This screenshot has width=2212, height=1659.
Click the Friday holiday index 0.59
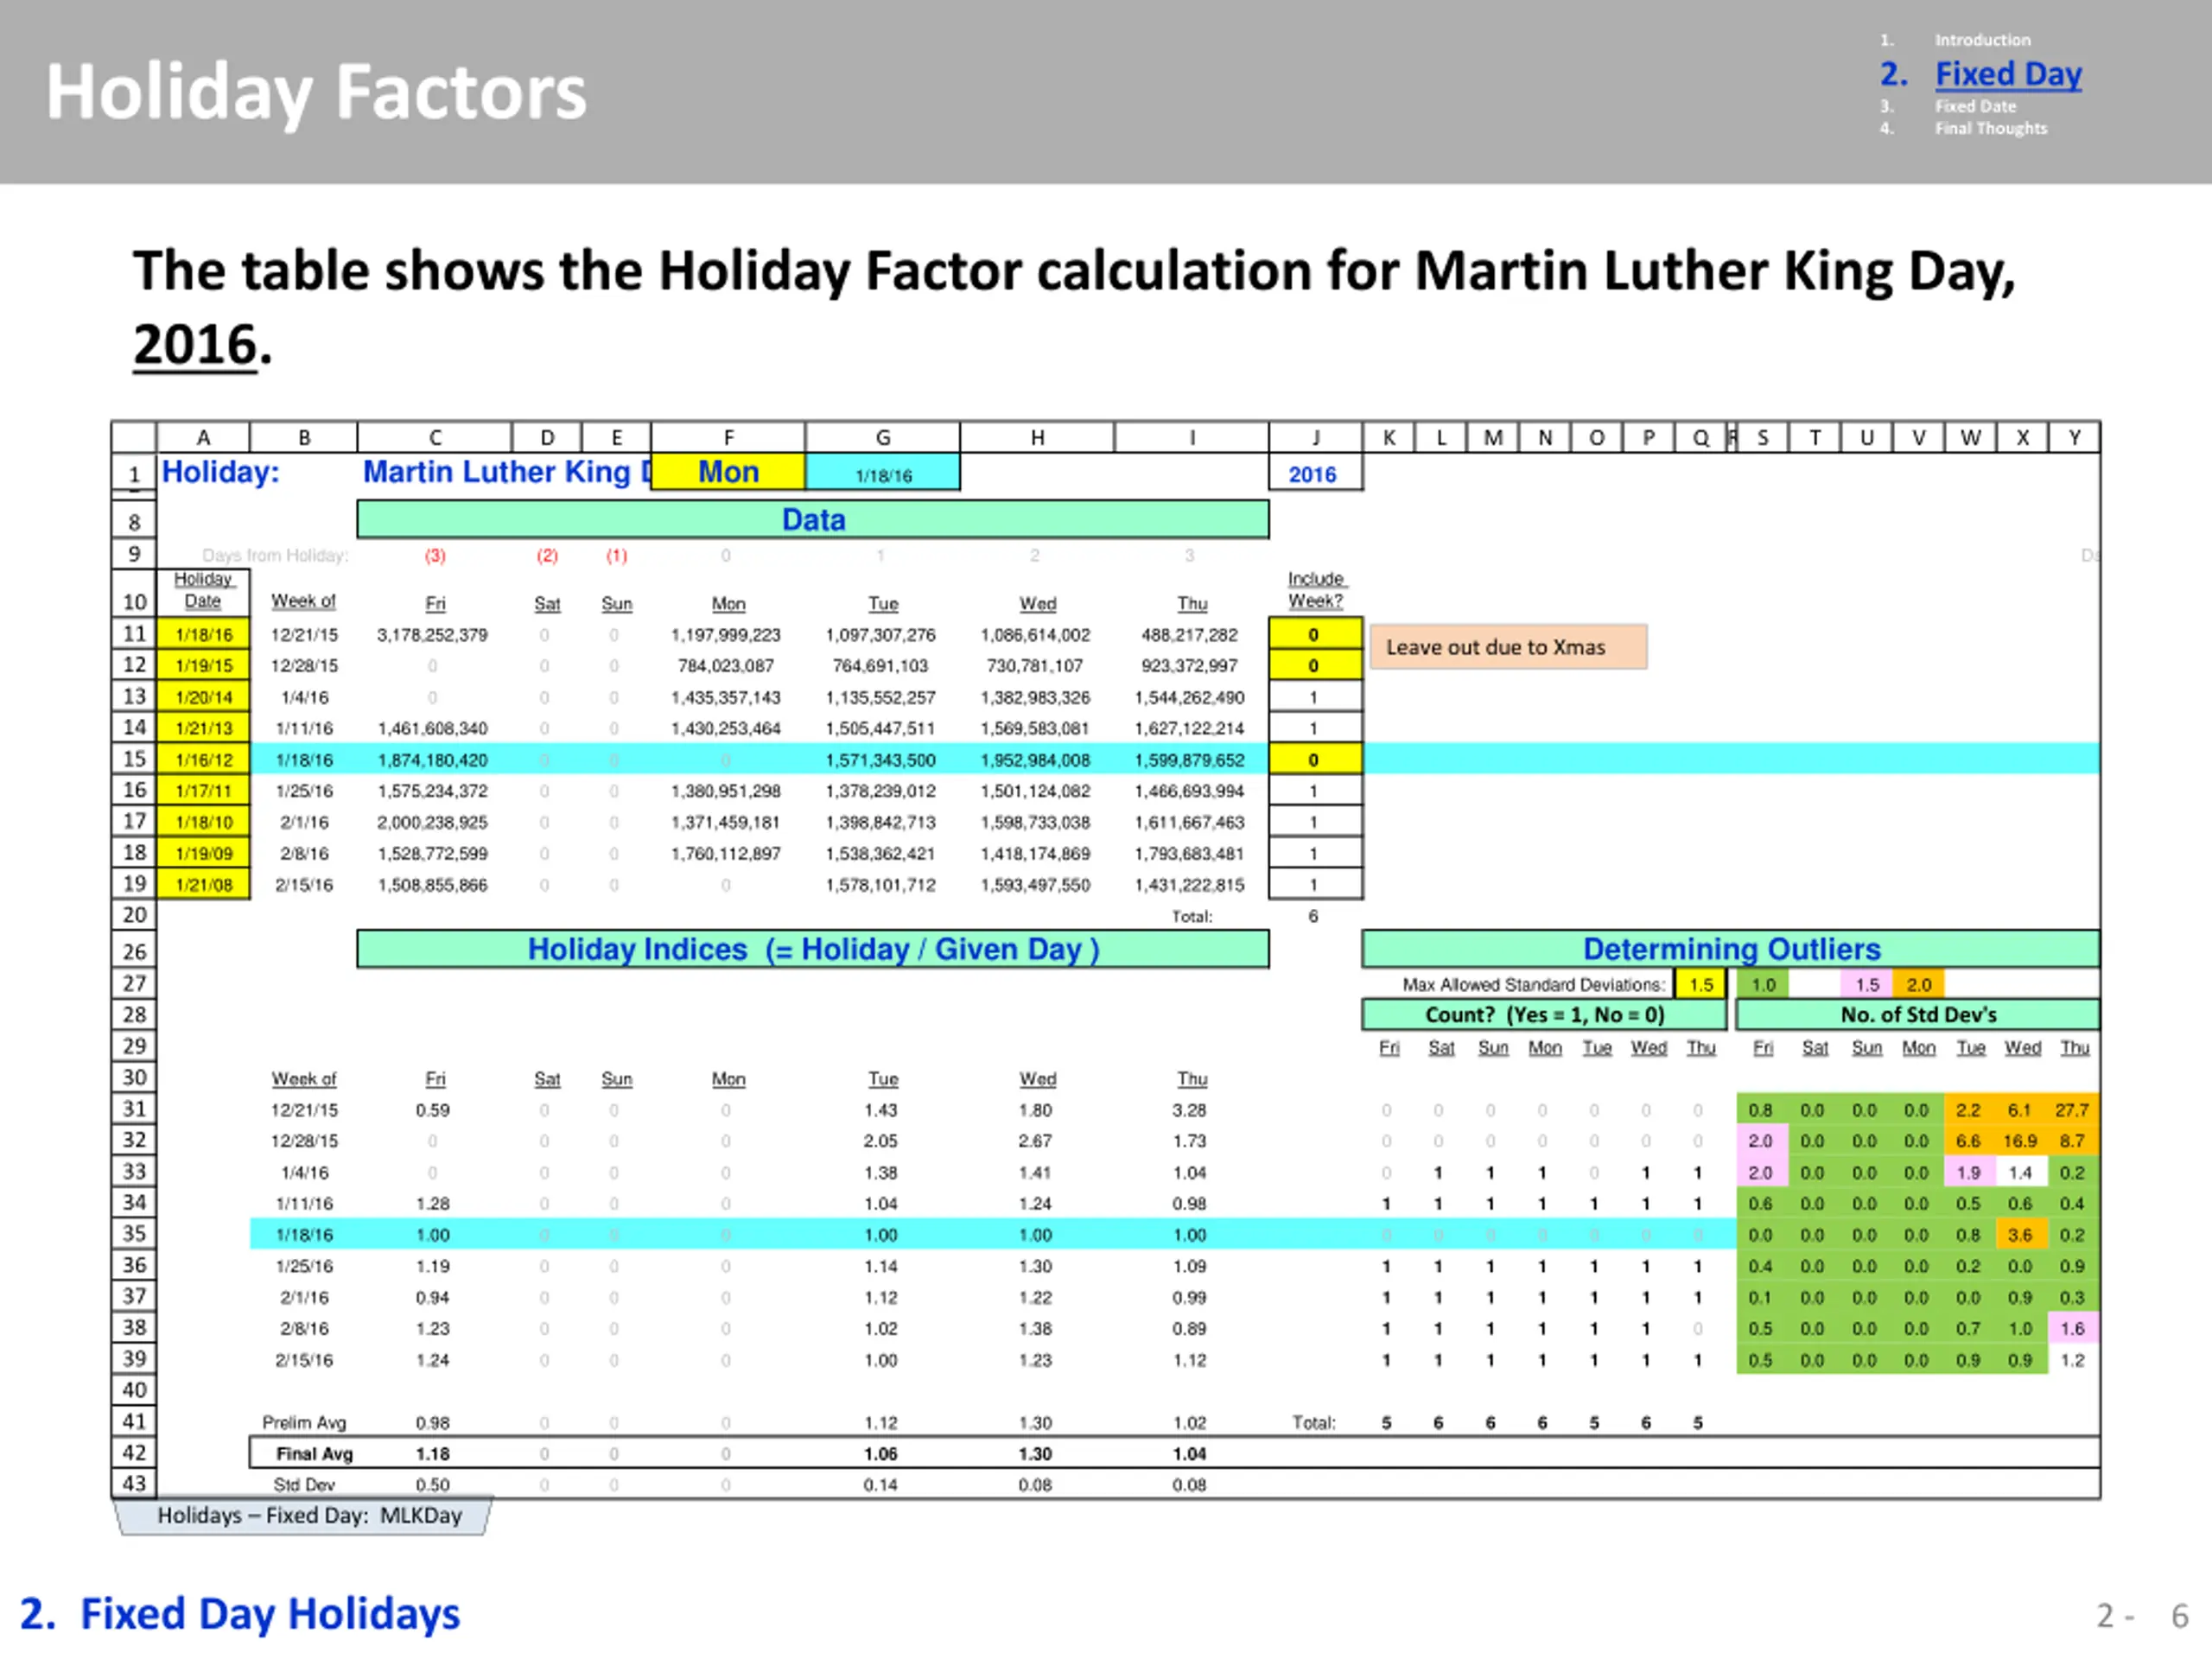click(x=432, y=1110)
